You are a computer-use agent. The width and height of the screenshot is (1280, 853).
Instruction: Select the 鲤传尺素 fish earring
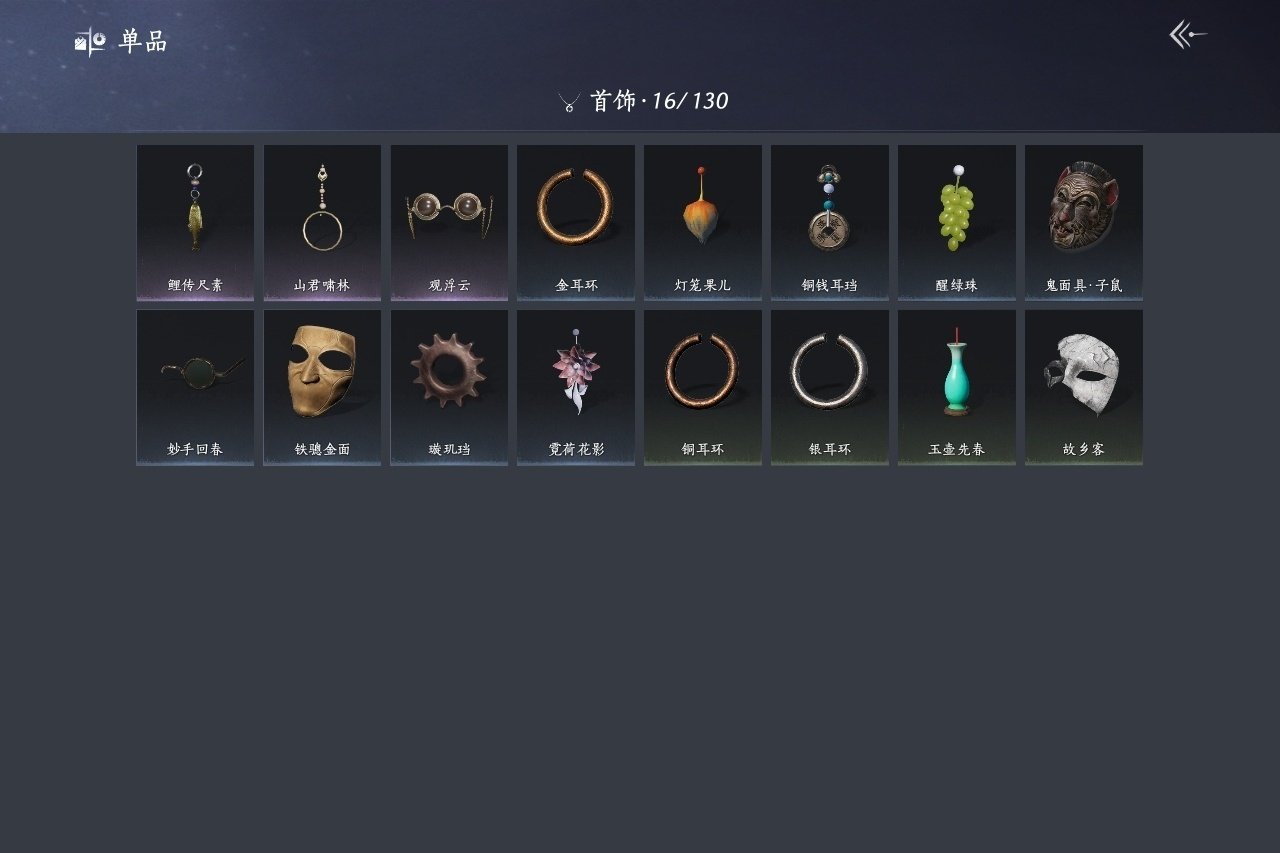pos(195,223)
